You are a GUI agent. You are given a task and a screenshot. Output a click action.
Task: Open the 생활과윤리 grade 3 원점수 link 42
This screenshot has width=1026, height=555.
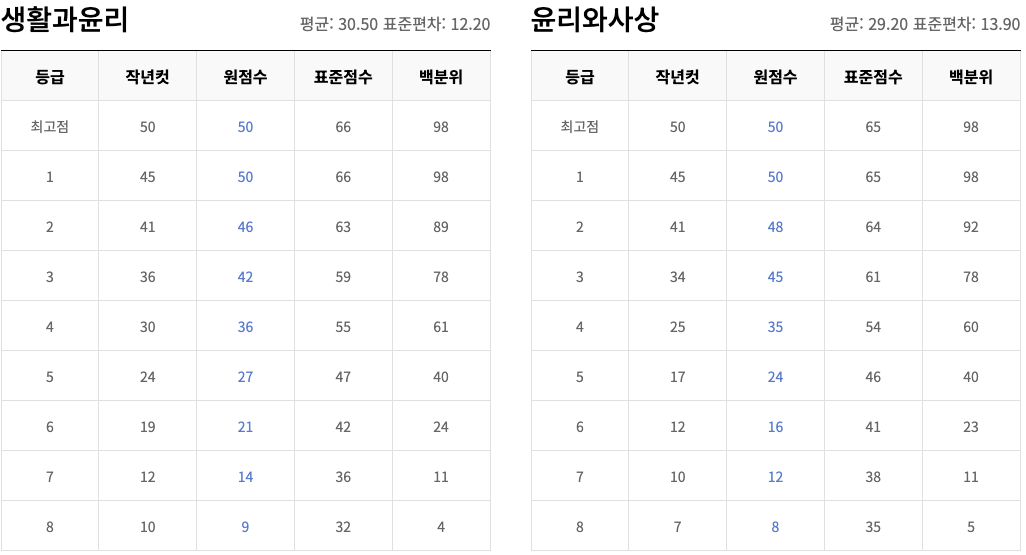coord(245,277)
